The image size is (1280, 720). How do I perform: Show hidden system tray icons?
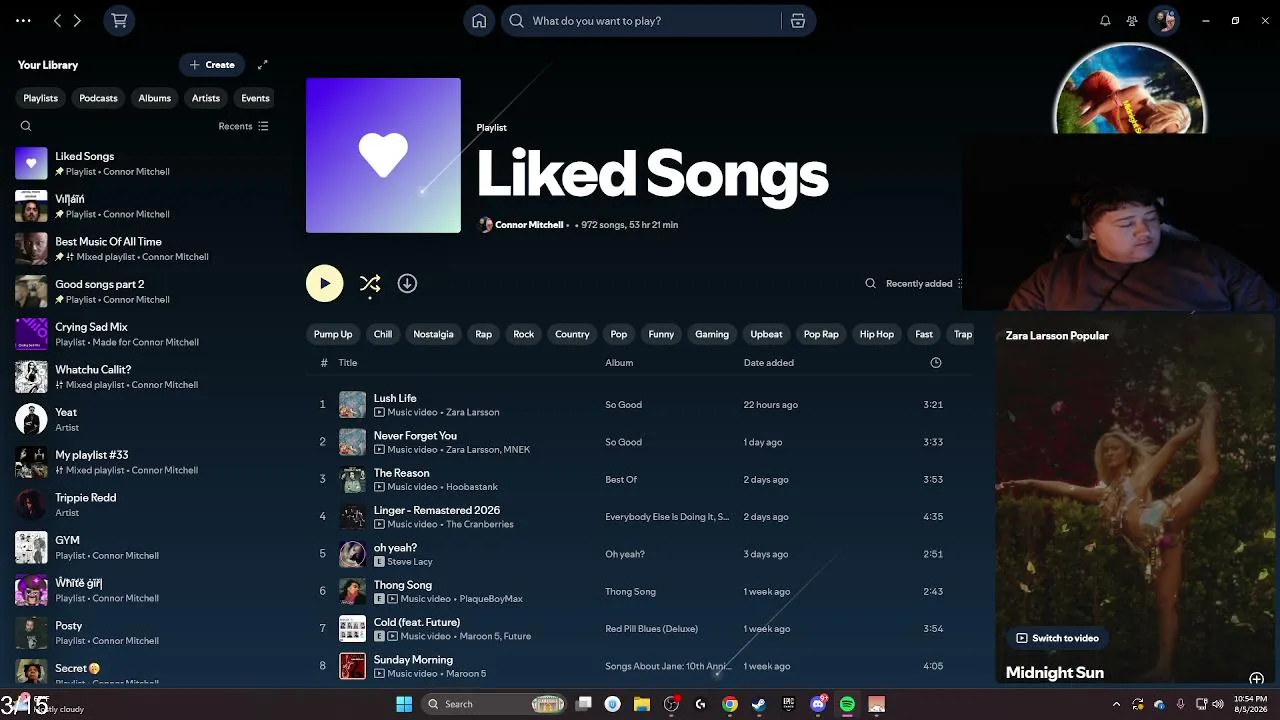click(1117, 704)
